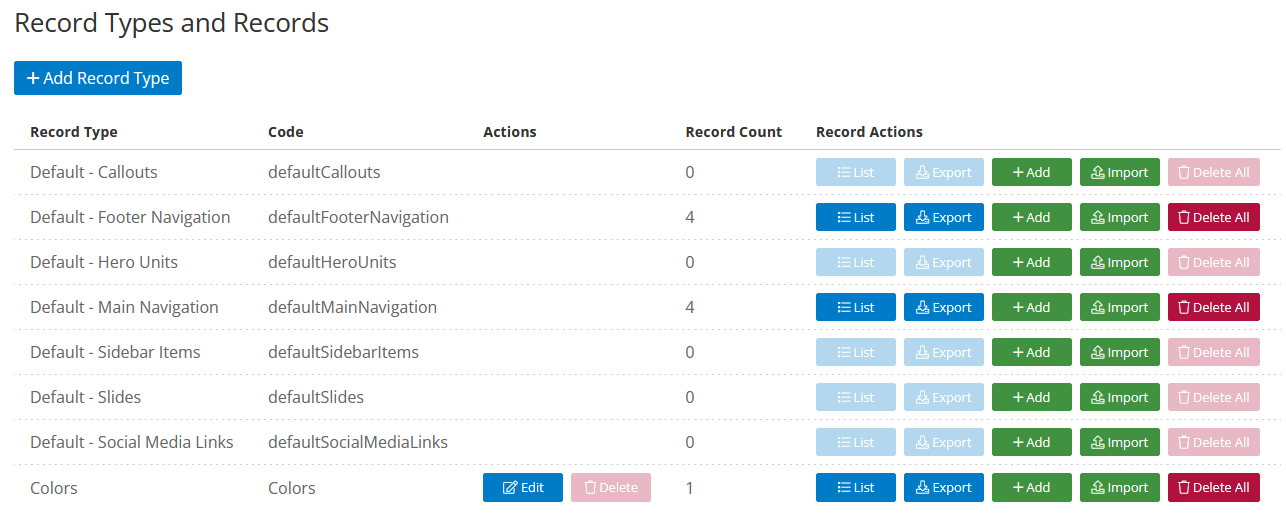Viewport: 1286px width, 514px height.
Task: Import into Default - Main Navigation
Action: coord(1120,307)
